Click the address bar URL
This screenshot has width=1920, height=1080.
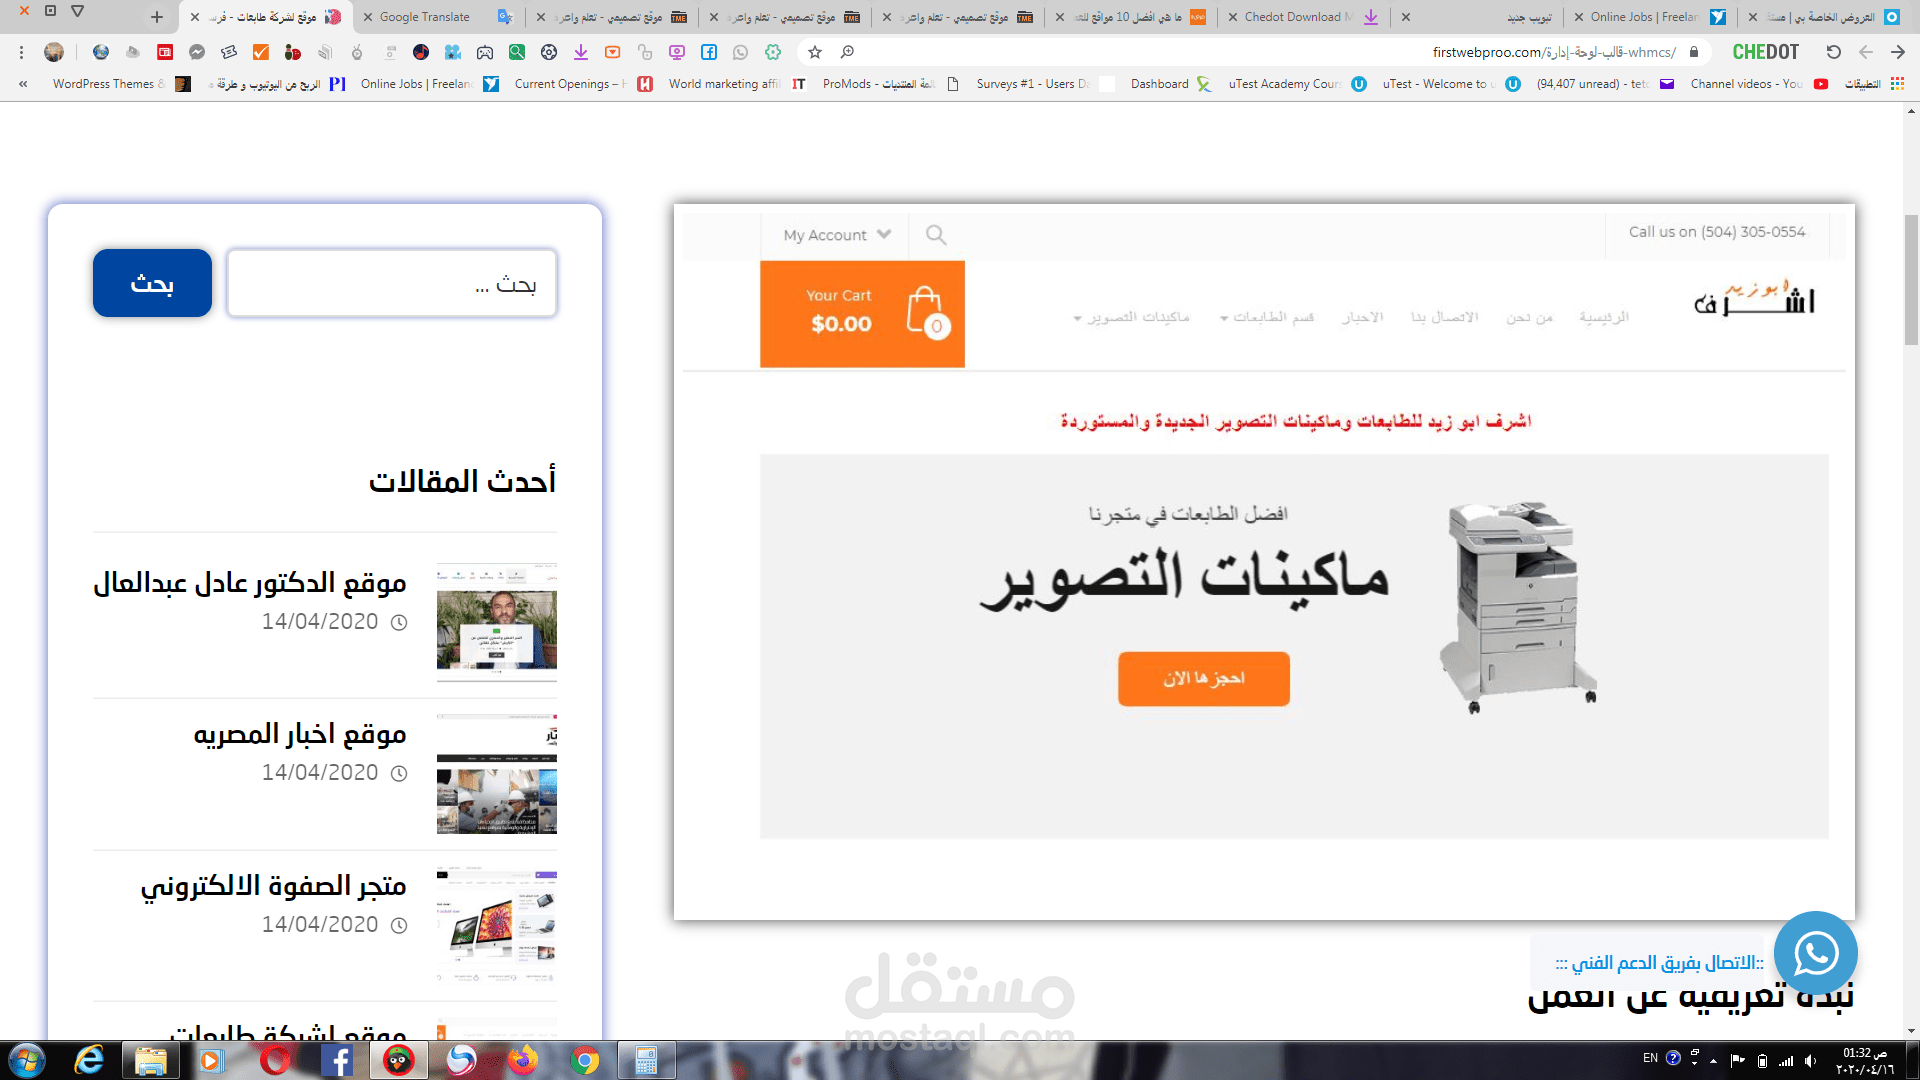(1554, 52)
